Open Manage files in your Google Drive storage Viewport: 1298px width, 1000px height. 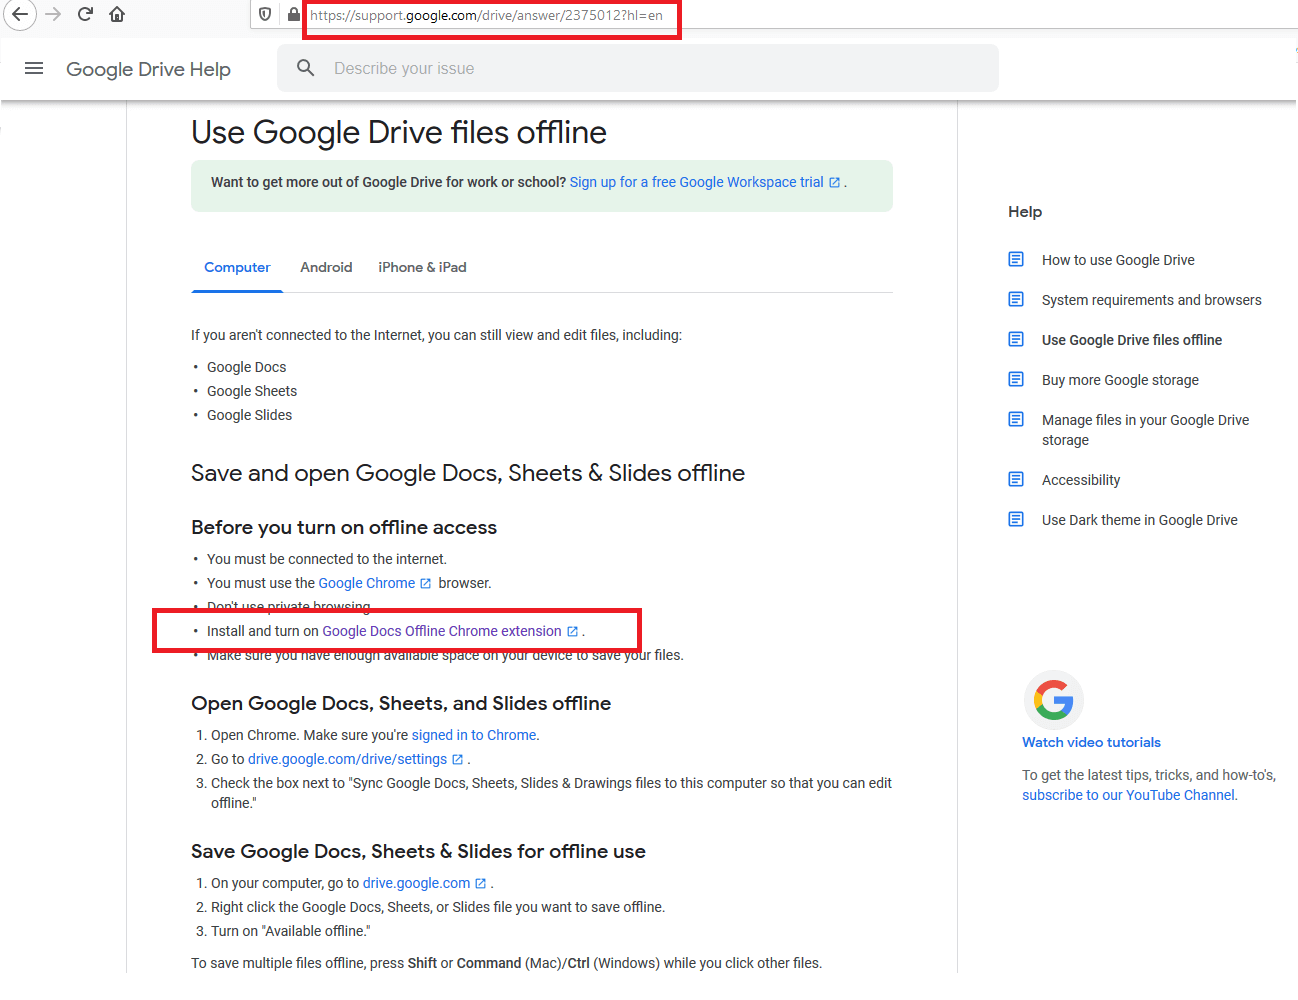pos(1145,430)
